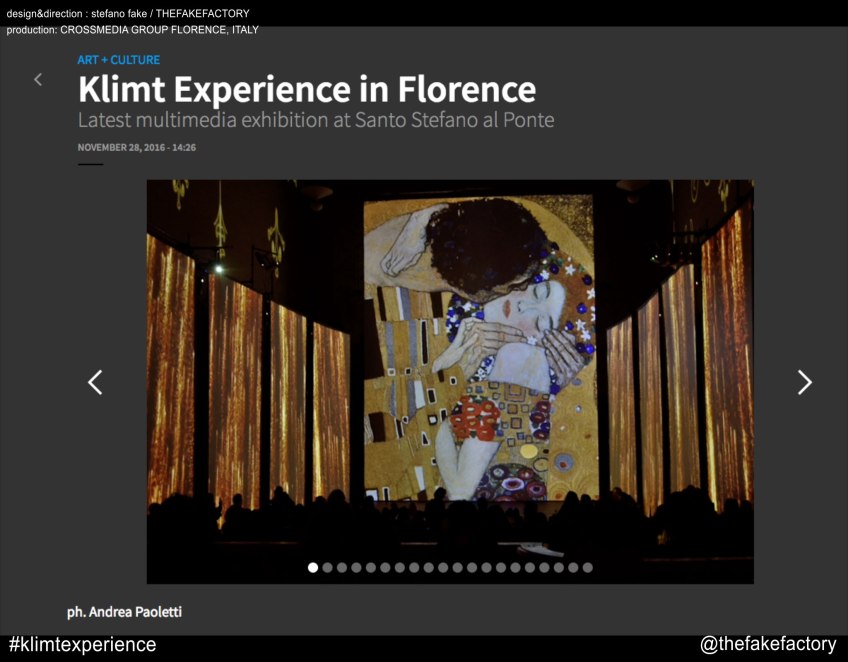
Task: Click the Klimt Experience in Florence headline
Action: point(306,89)
